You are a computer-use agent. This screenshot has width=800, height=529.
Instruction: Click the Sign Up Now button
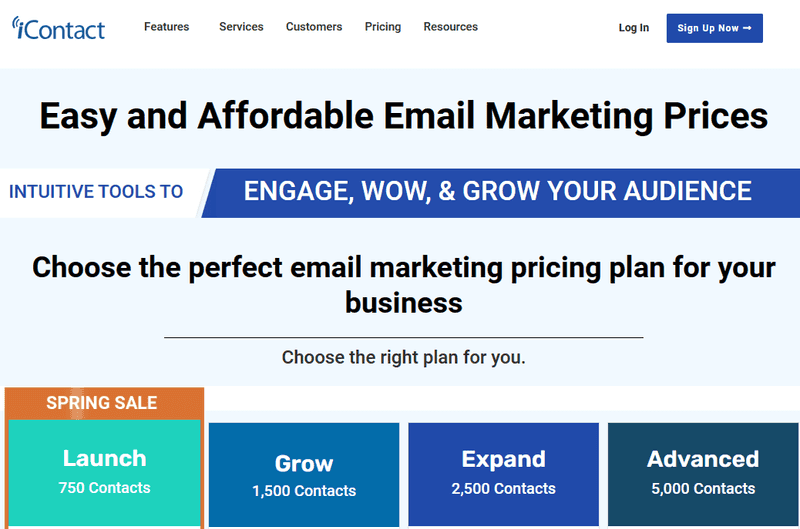tap(714, 28)
